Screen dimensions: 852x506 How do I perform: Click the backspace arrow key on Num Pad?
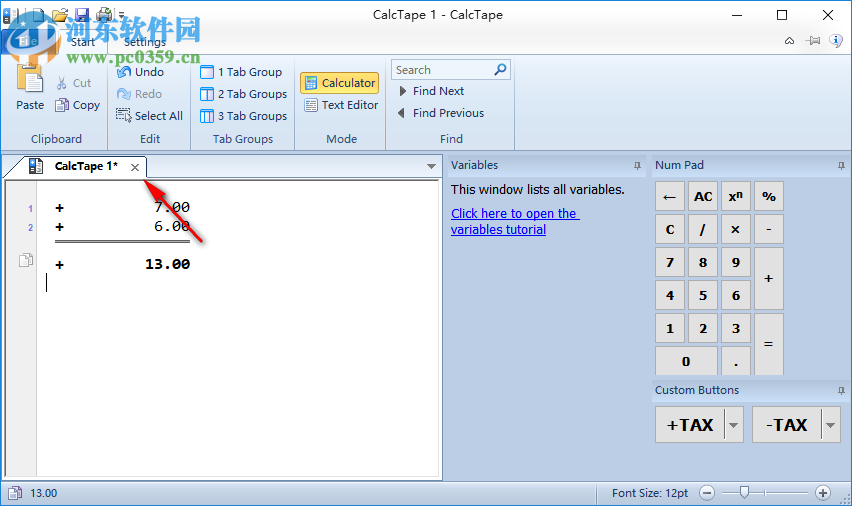coord(670,196)
